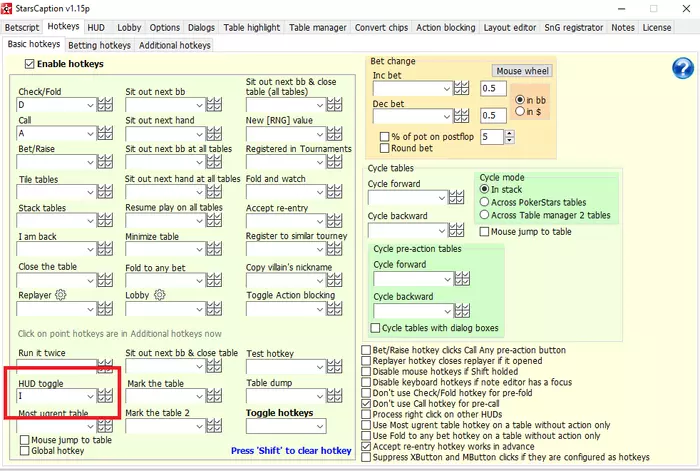Click the gear icon next to Lobby
700x471 pixels.
pyautogui.click(x=159, y=295)
